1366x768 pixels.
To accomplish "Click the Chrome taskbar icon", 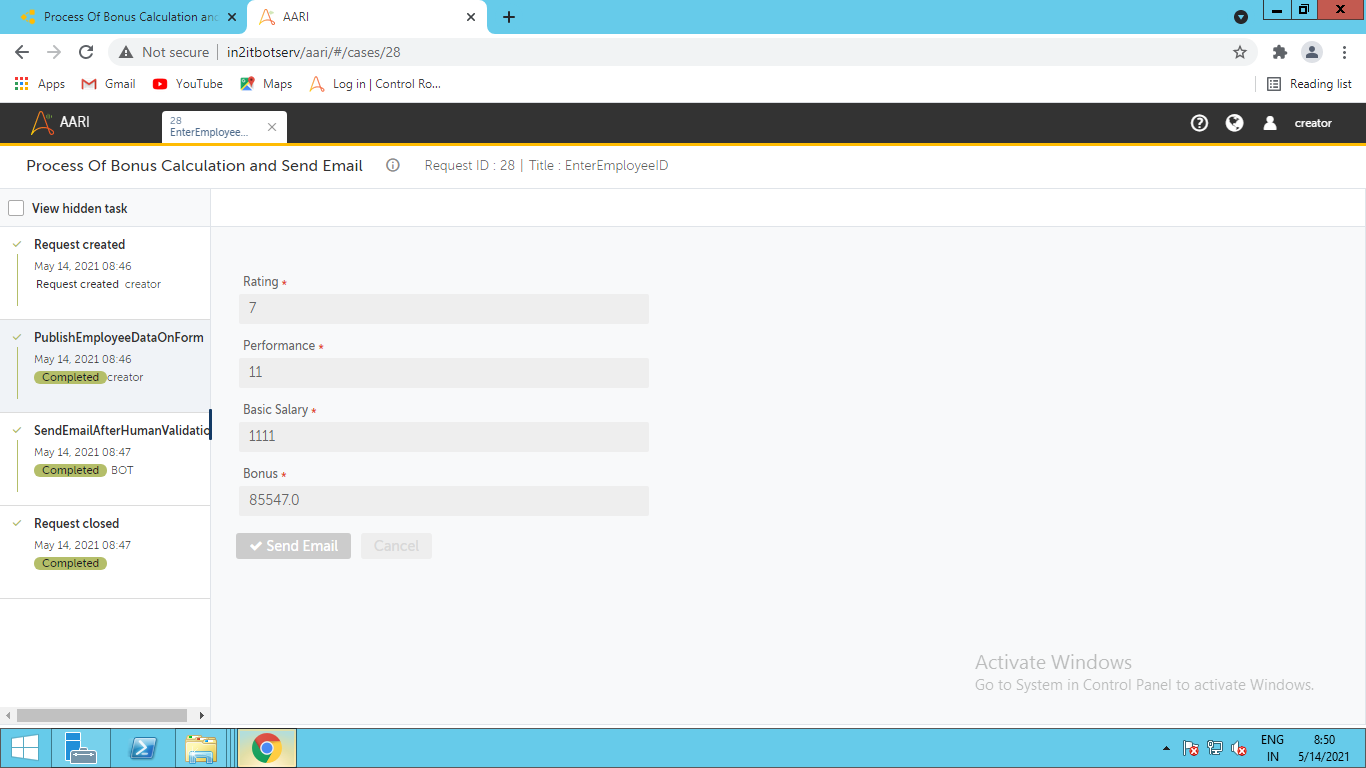I will [x=266, y=748].
